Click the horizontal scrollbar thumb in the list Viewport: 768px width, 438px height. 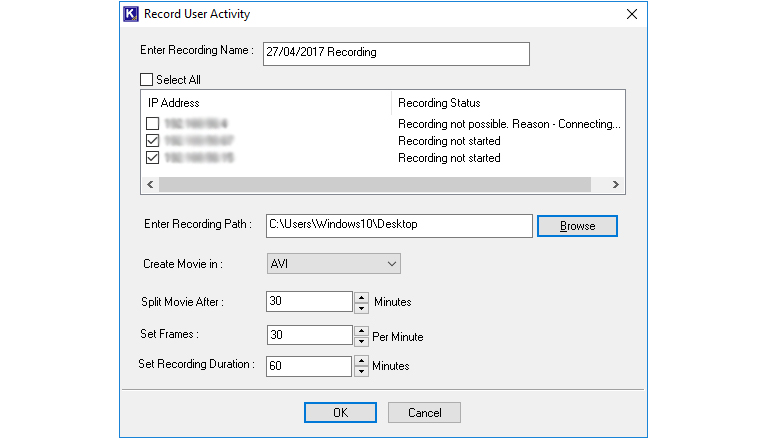(375, 185)
